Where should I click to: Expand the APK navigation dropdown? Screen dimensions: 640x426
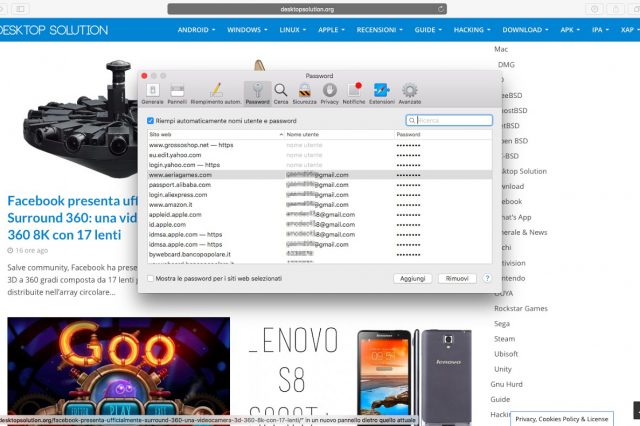[570, 30]
